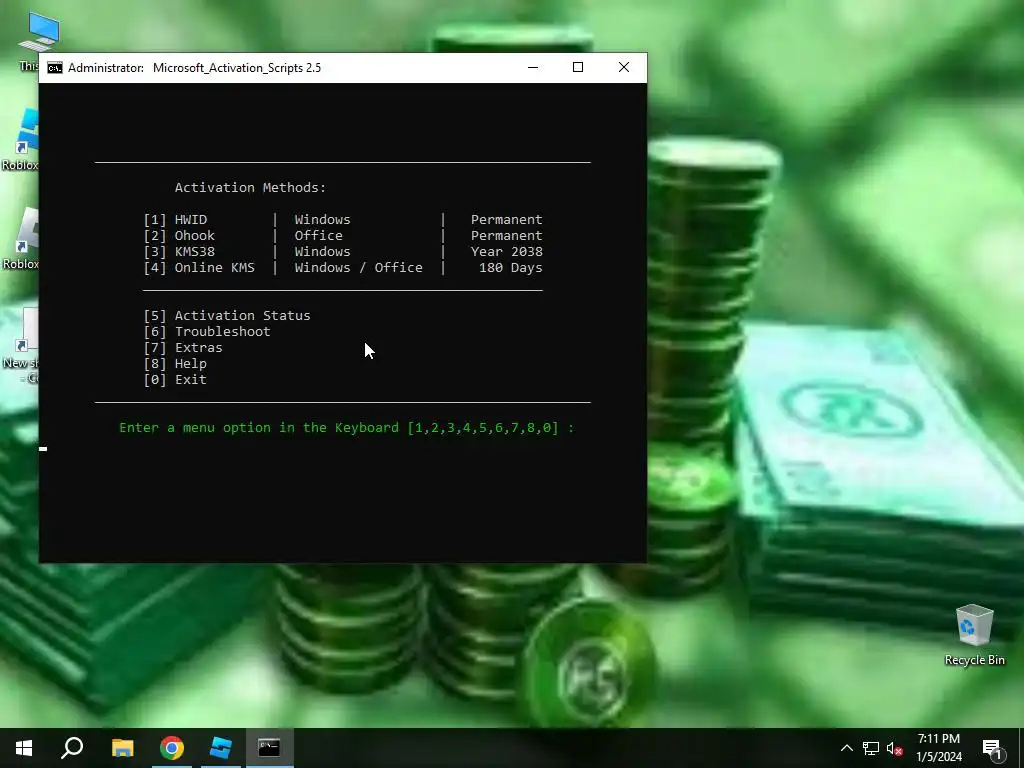Click the Extras entry
Screen dimensions: 1024x768
[183, 347]
